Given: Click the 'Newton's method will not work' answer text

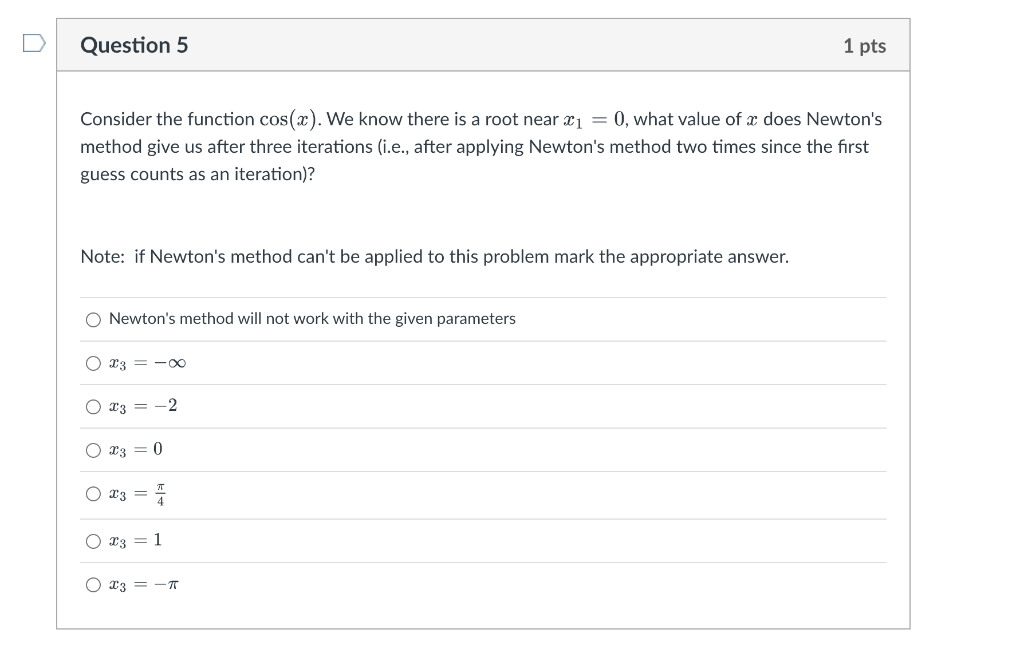Looking at the screenshot, I should pos(312,319).
